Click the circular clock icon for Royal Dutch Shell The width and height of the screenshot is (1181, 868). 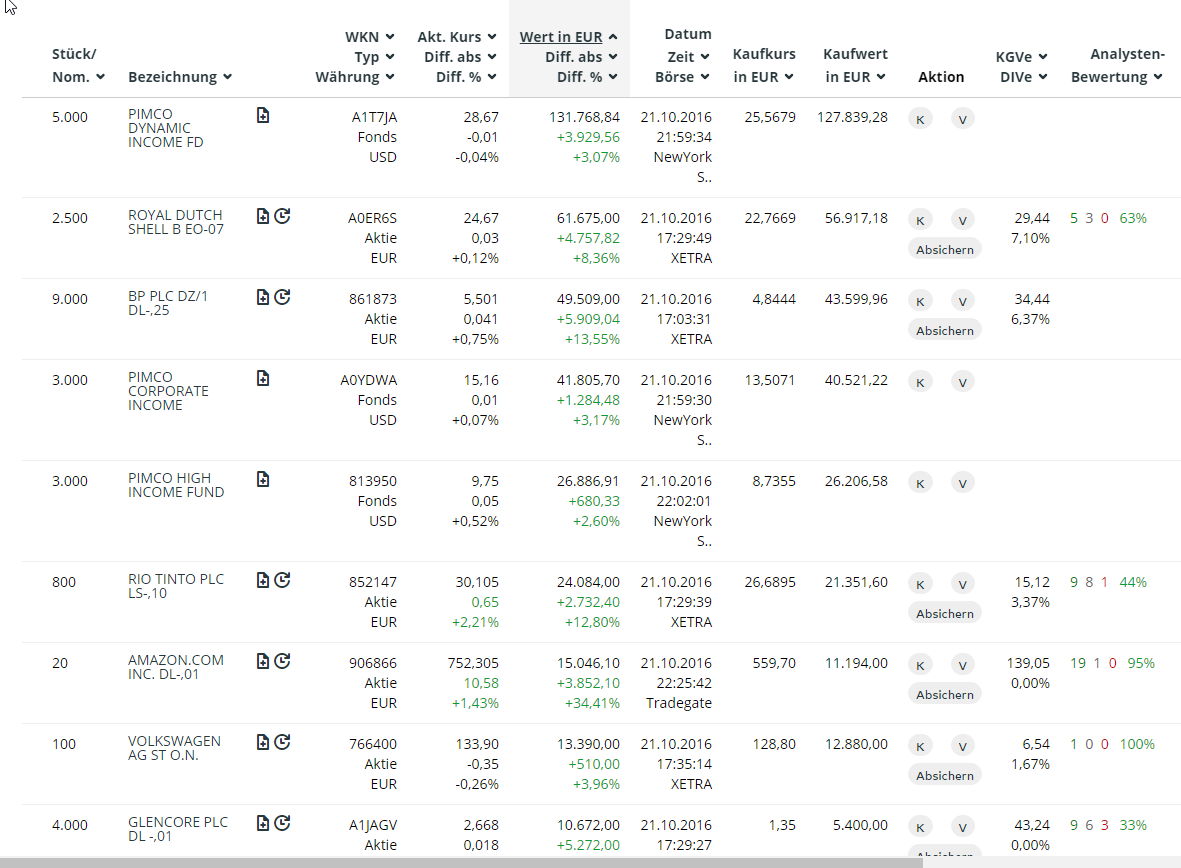click(282, 216)
